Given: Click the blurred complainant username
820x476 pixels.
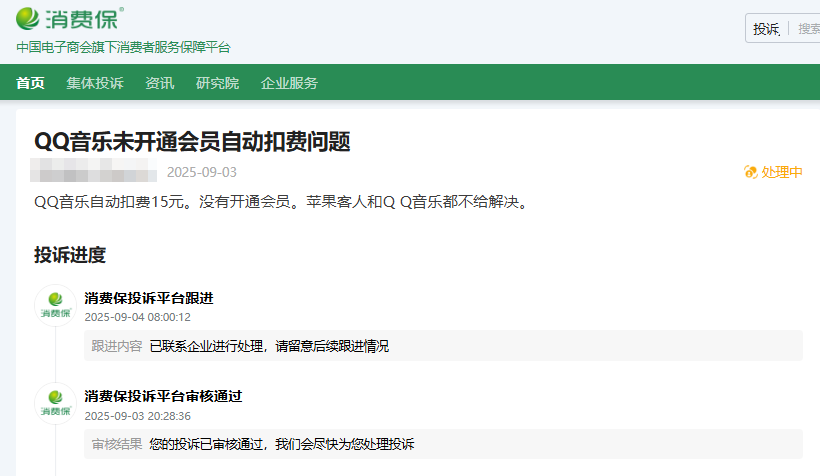Looking at the screenshot, I should click(93, 171).
